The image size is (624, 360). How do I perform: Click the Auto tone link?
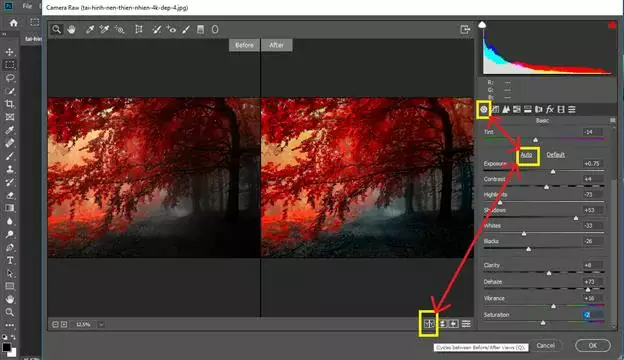pyautogui.click(x=526, y=155)
